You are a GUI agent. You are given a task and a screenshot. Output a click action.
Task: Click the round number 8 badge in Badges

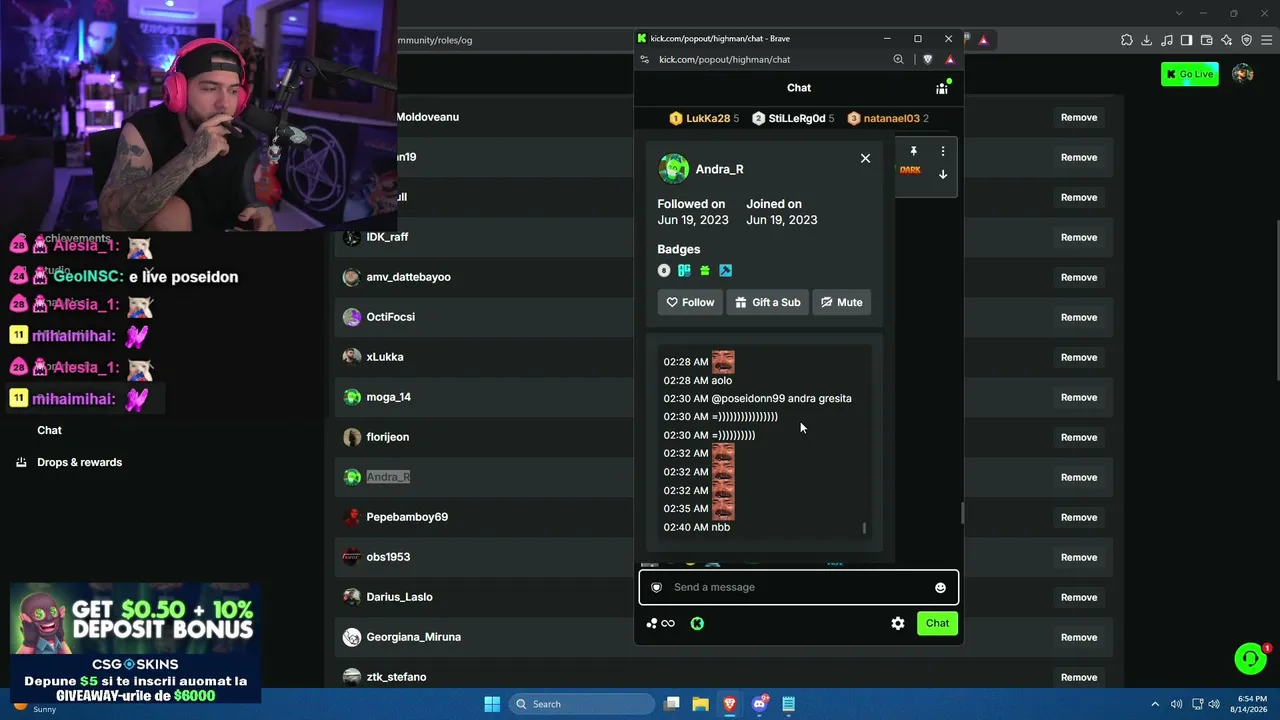pyautogui.click(x=664, y=270)
